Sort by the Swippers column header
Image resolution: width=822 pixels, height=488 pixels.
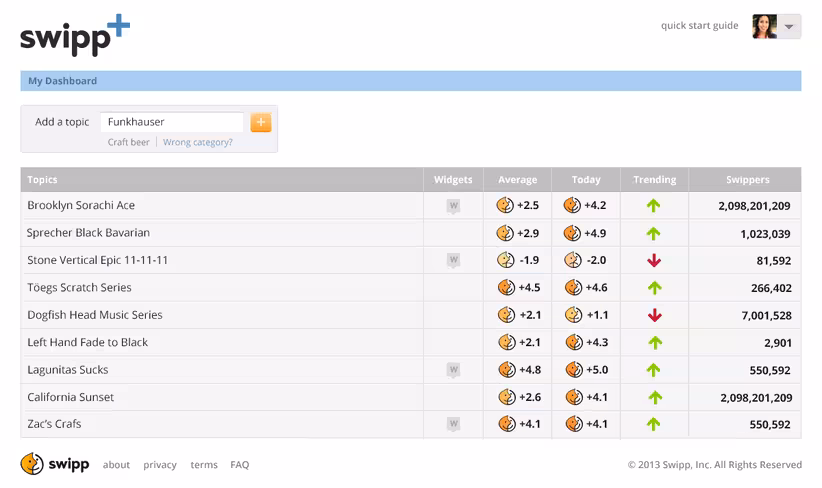(748, 179)
